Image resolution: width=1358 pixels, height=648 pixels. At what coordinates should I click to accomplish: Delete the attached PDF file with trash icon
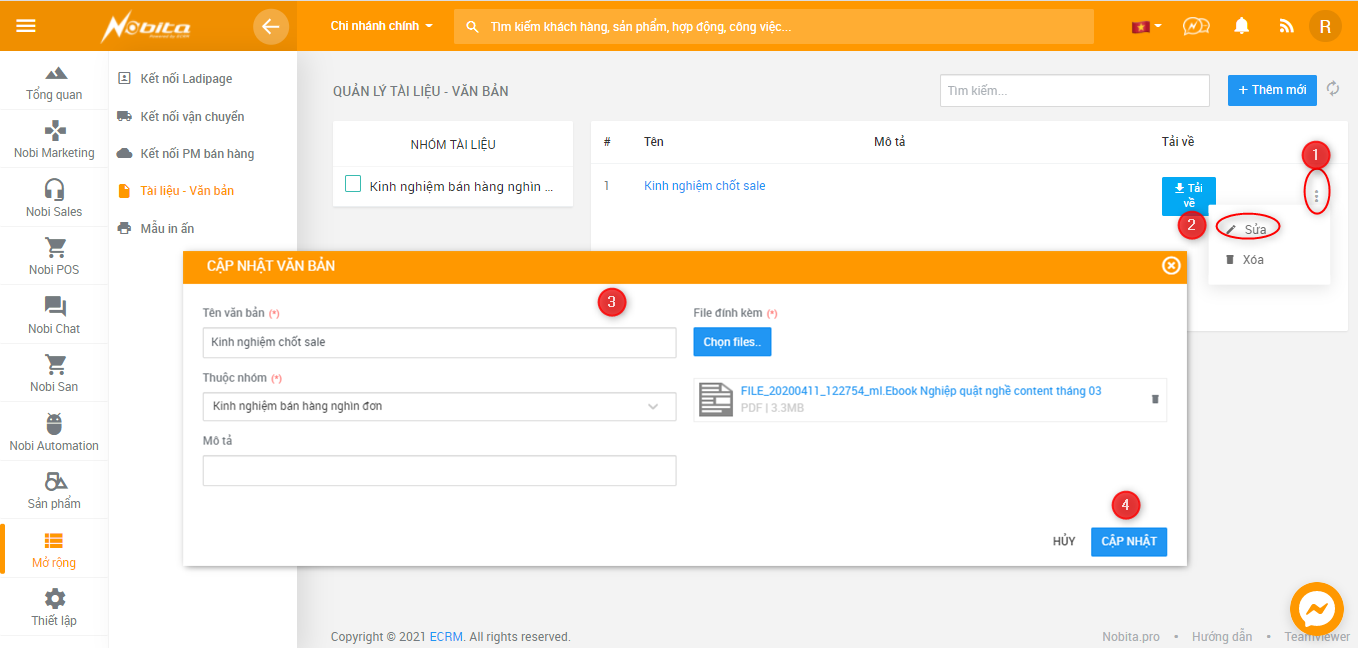tap(1155, 399)
